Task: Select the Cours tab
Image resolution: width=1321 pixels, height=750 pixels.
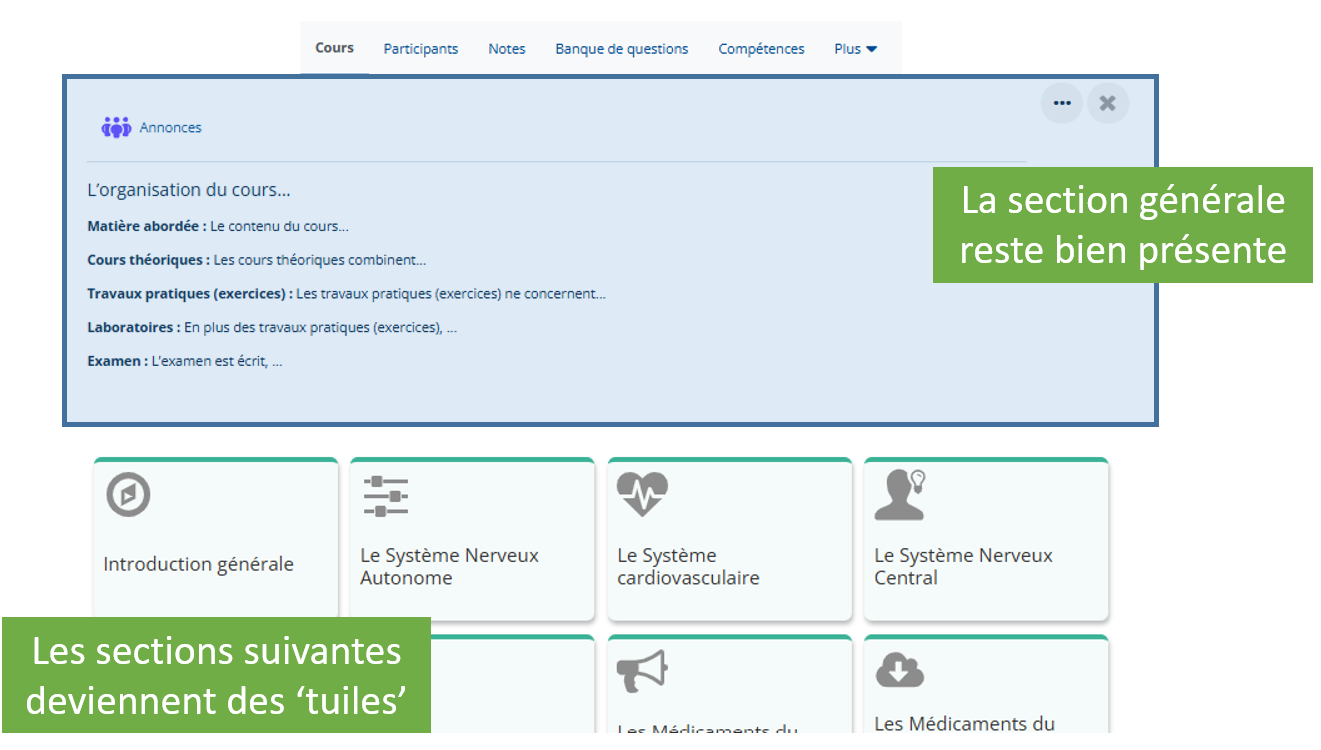Action: (334, 47)
